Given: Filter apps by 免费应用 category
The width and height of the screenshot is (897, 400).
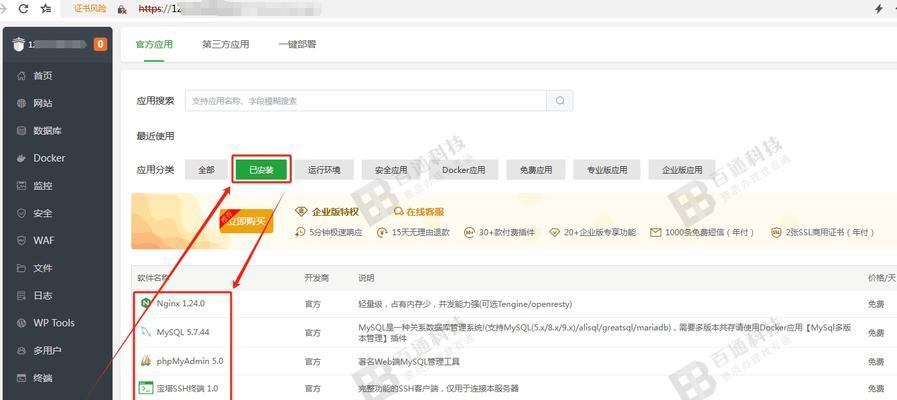Looking at the screenshot, I should 536,170.
